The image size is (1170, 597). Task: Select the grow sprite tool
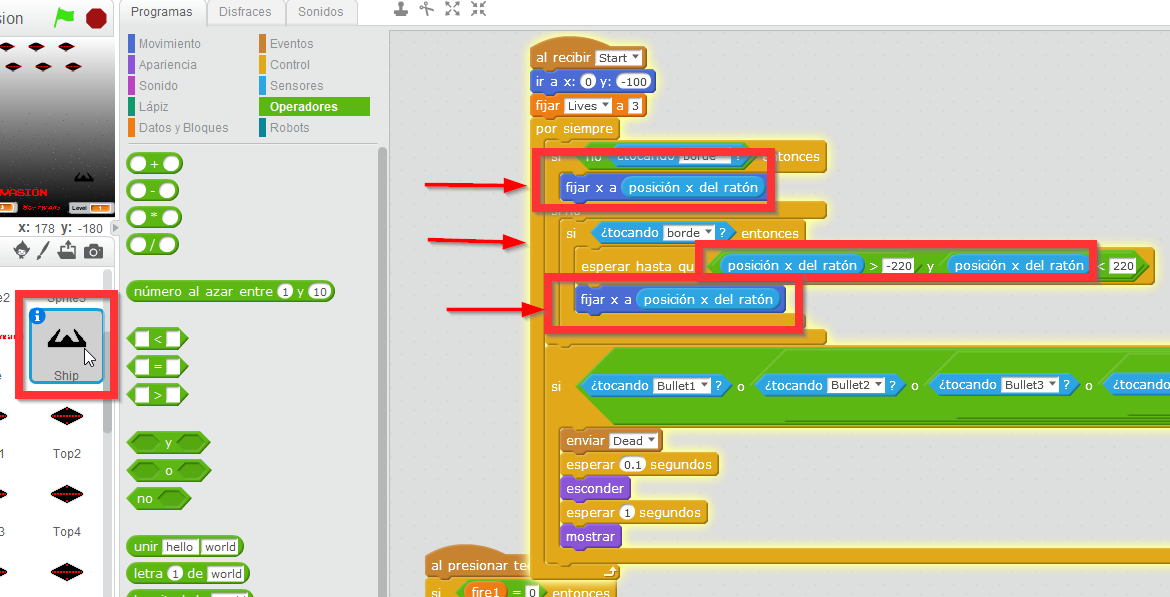pyautogui.click(x=452, y=9)
